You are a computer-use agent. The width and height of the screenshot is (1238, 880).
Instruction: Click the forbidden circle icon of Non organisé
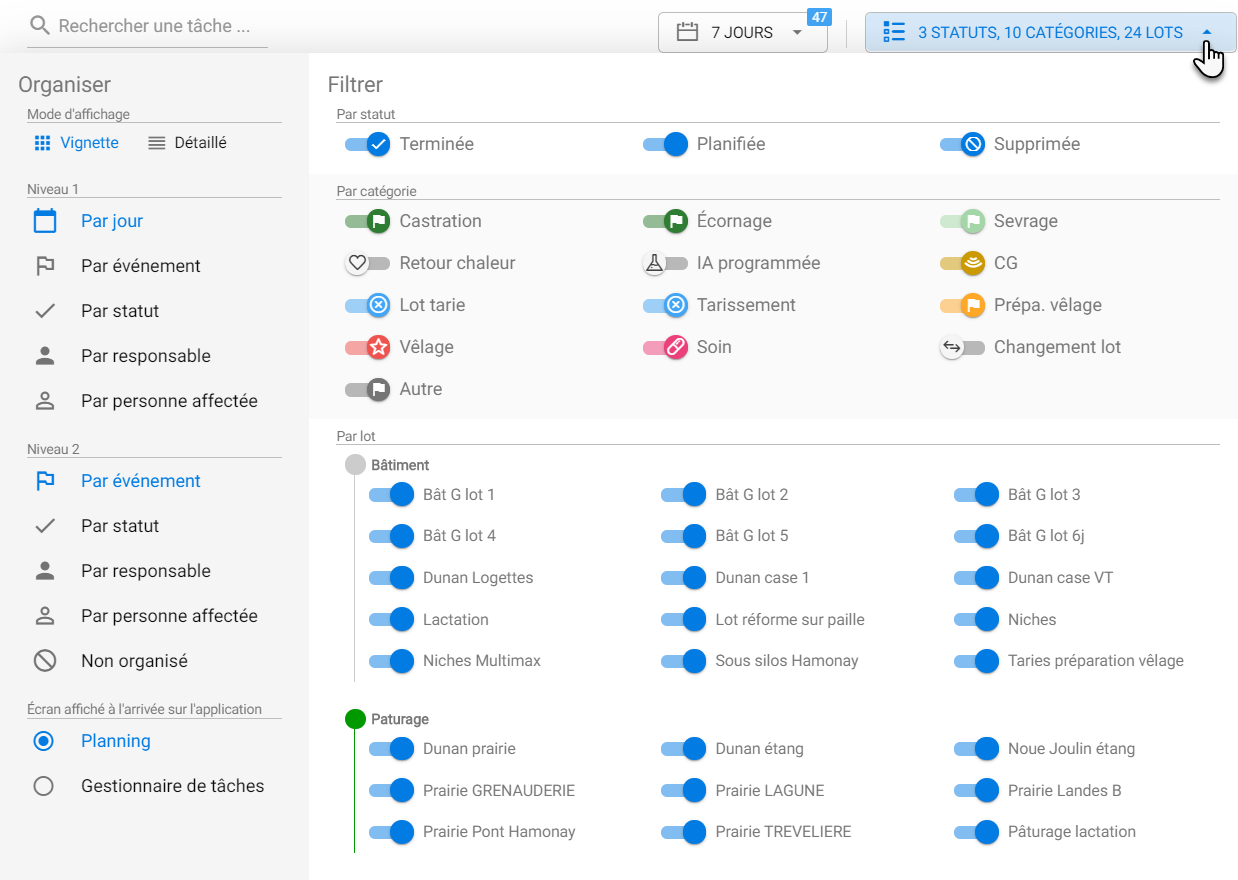tap(45, 661)
